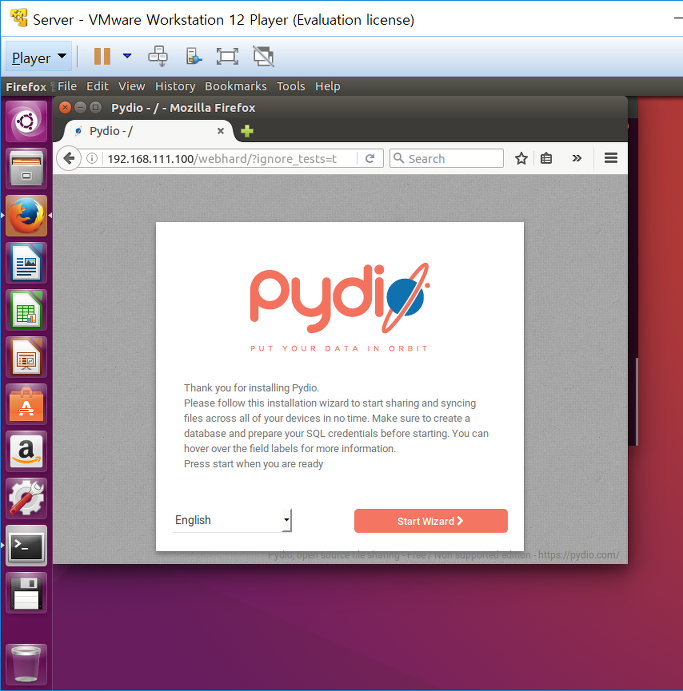Open Firefox File menu
The height and width of the screenshot is (691, 683).
click(x=67, y=86)
